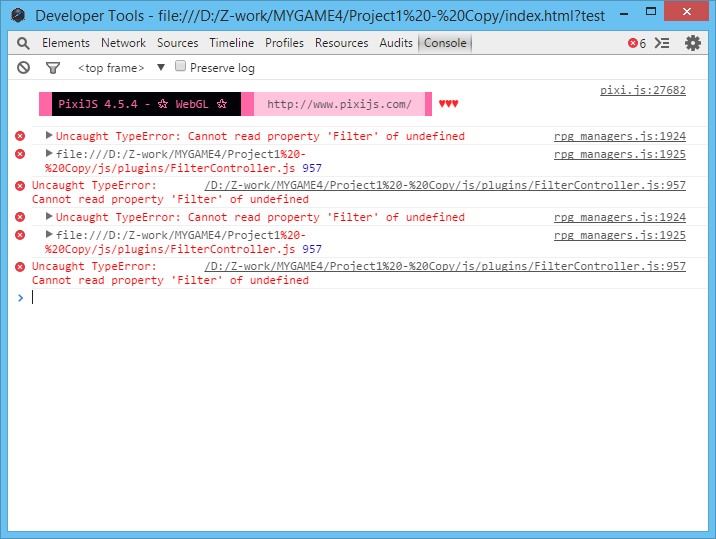Open DevTools settings gear icon
Viewport: 716px width, 539px height.
[692, 43]
